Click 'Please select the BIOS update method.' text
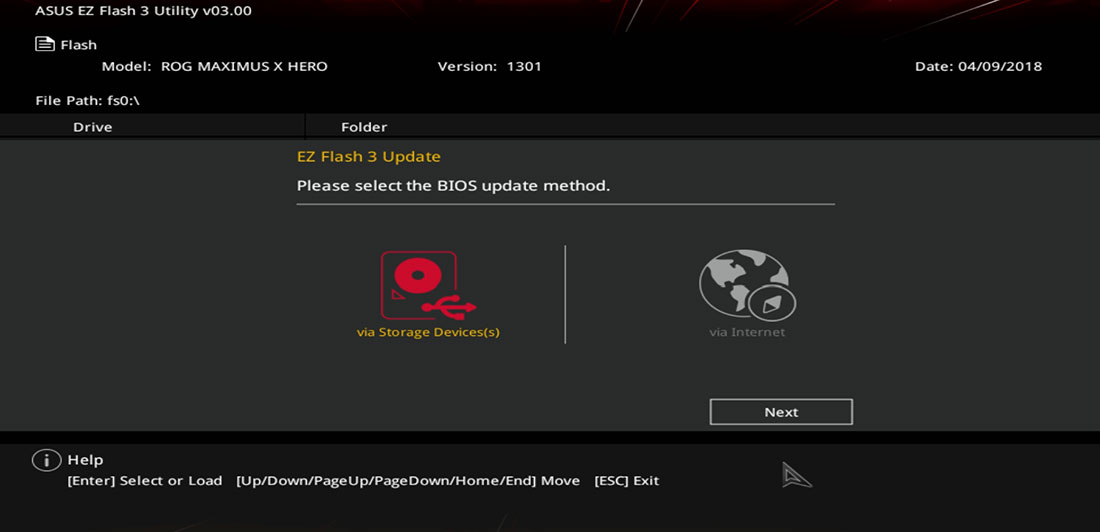 tap(453, 187)
